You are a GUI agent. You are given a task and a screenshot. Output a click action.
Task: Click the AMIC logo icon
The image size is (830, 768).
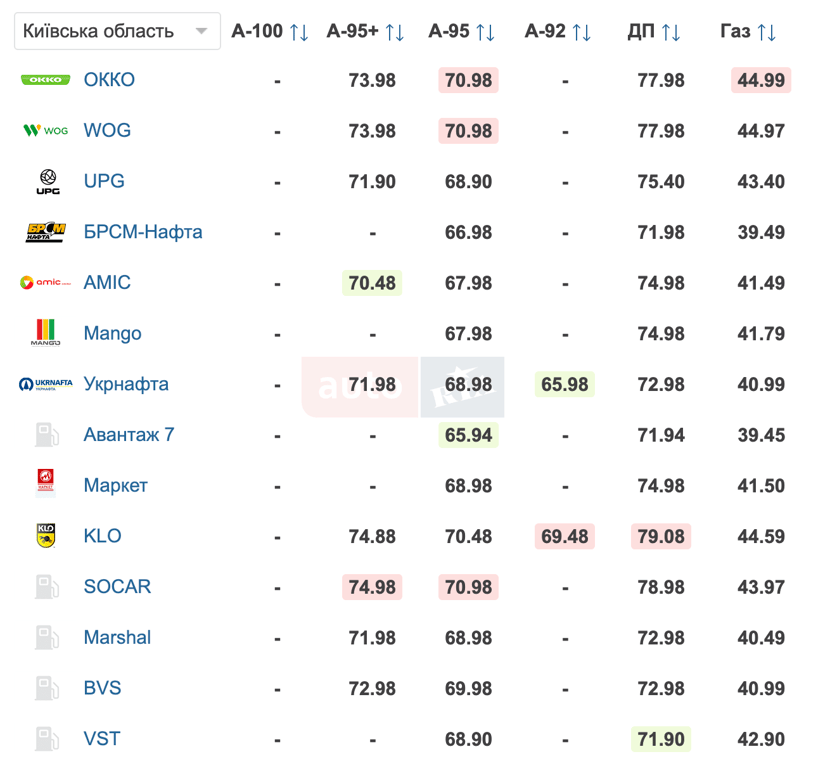tap(46, 283)
